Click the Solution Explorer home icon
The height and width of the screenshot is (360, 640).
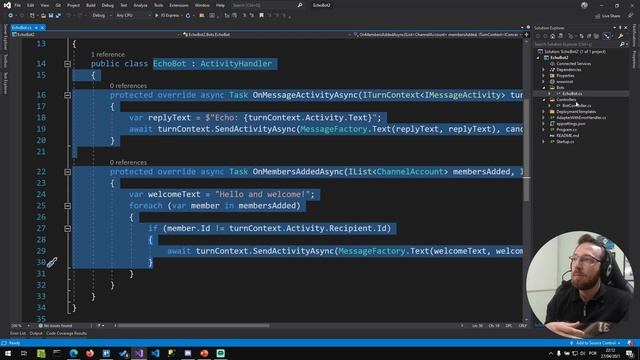tap(553, 36)
